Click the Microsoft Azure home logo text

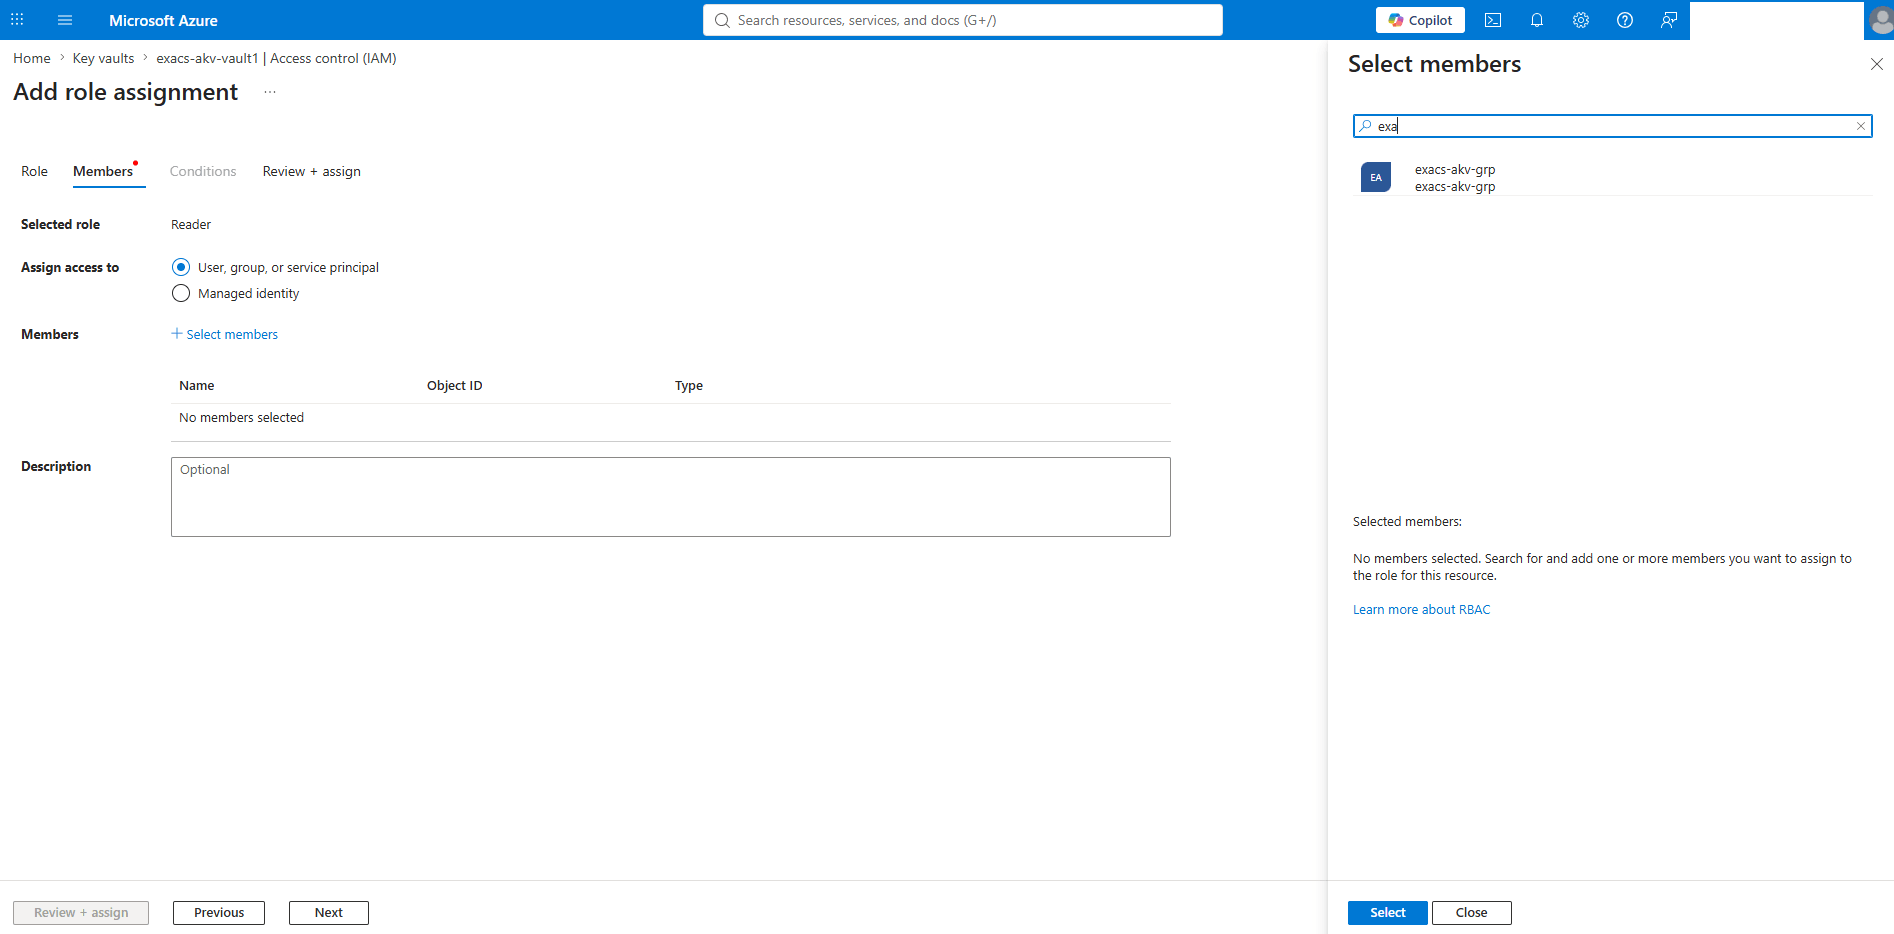tap(163, 20)
